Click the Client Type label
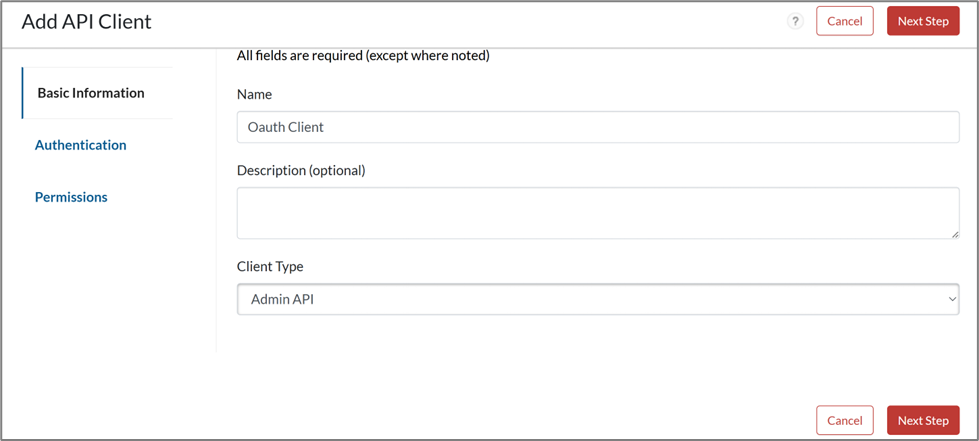The height and width of the screenshot is (441, 979). [x=270, y=267]
